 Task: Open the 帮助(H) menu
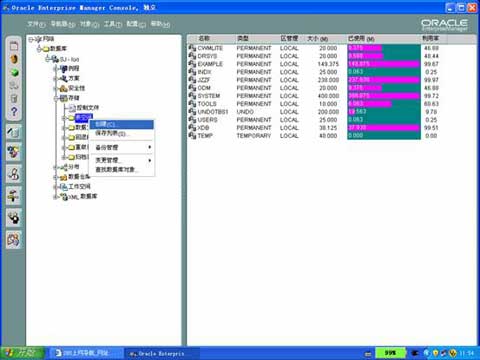(160, 24)
